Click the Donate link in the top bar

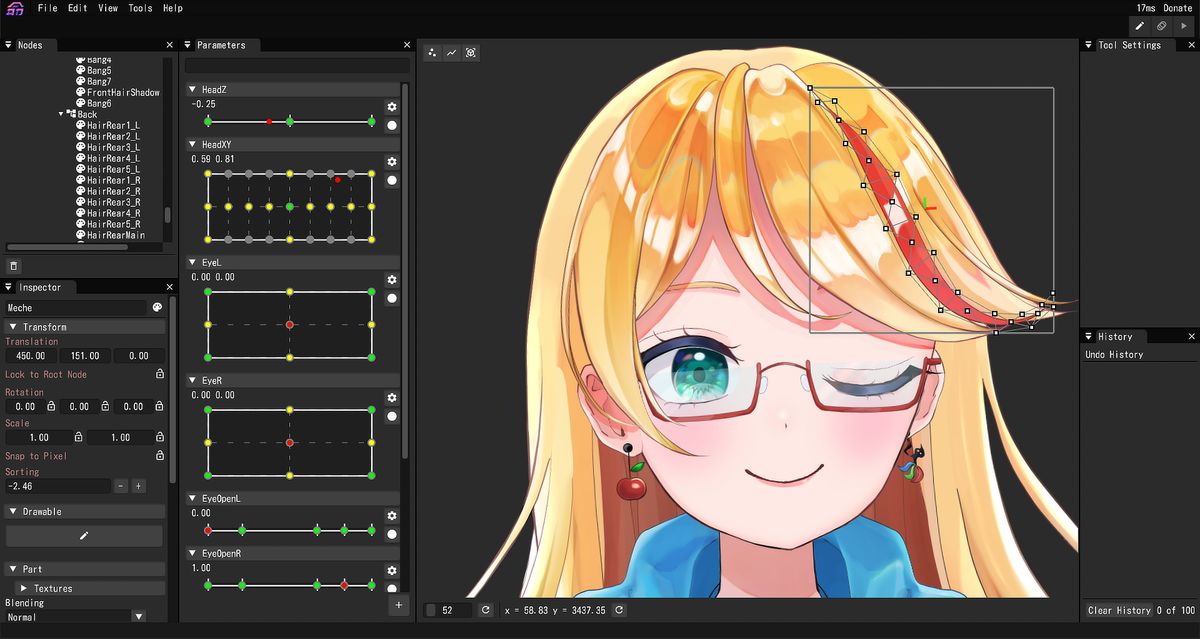1177,8
